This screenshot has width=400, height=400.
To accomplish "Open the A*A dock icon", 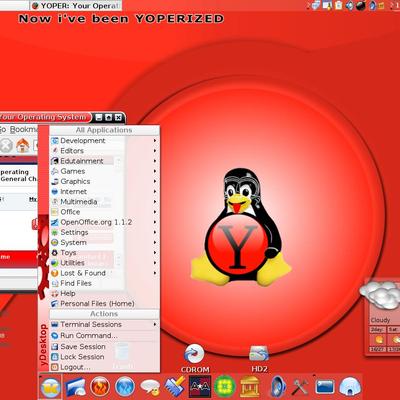I will 200,387.
